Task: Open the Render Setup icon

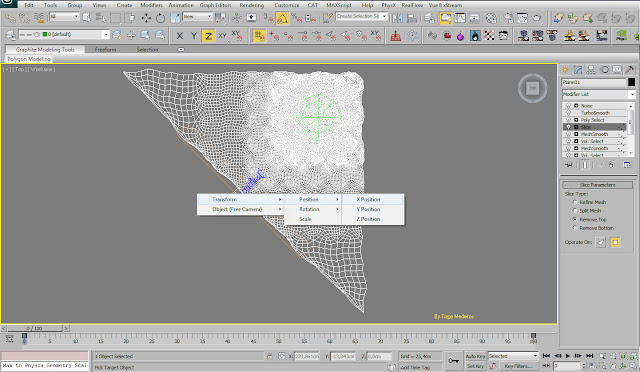Action: tap(508, 18)
